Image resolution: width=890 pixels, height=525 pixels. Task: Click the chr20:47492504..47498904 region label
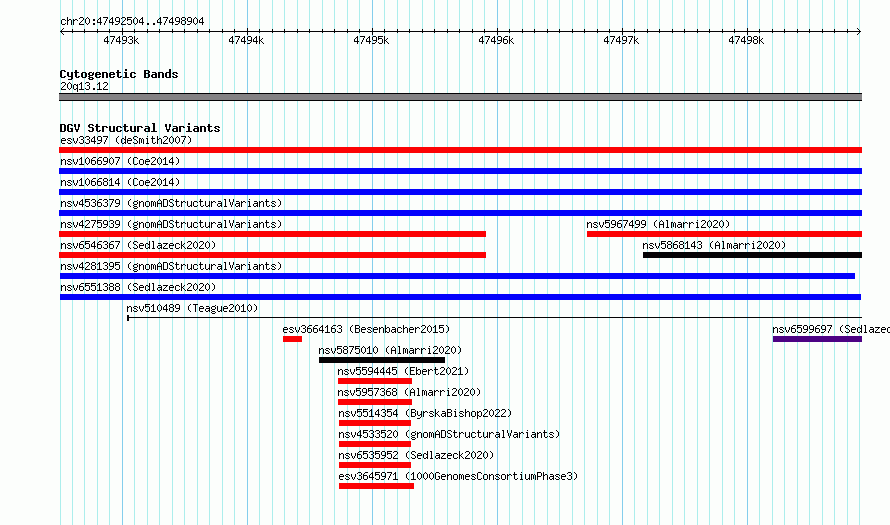click(x=132, y=21)
